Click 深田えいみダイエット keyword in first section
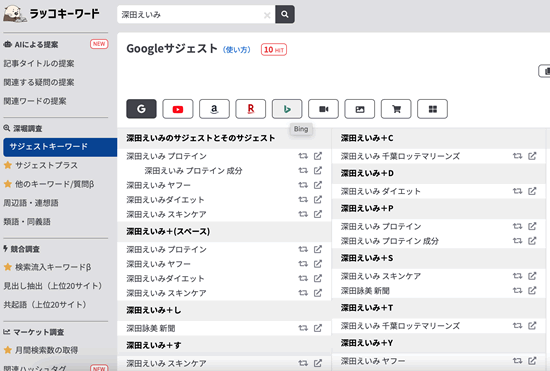 165,200
